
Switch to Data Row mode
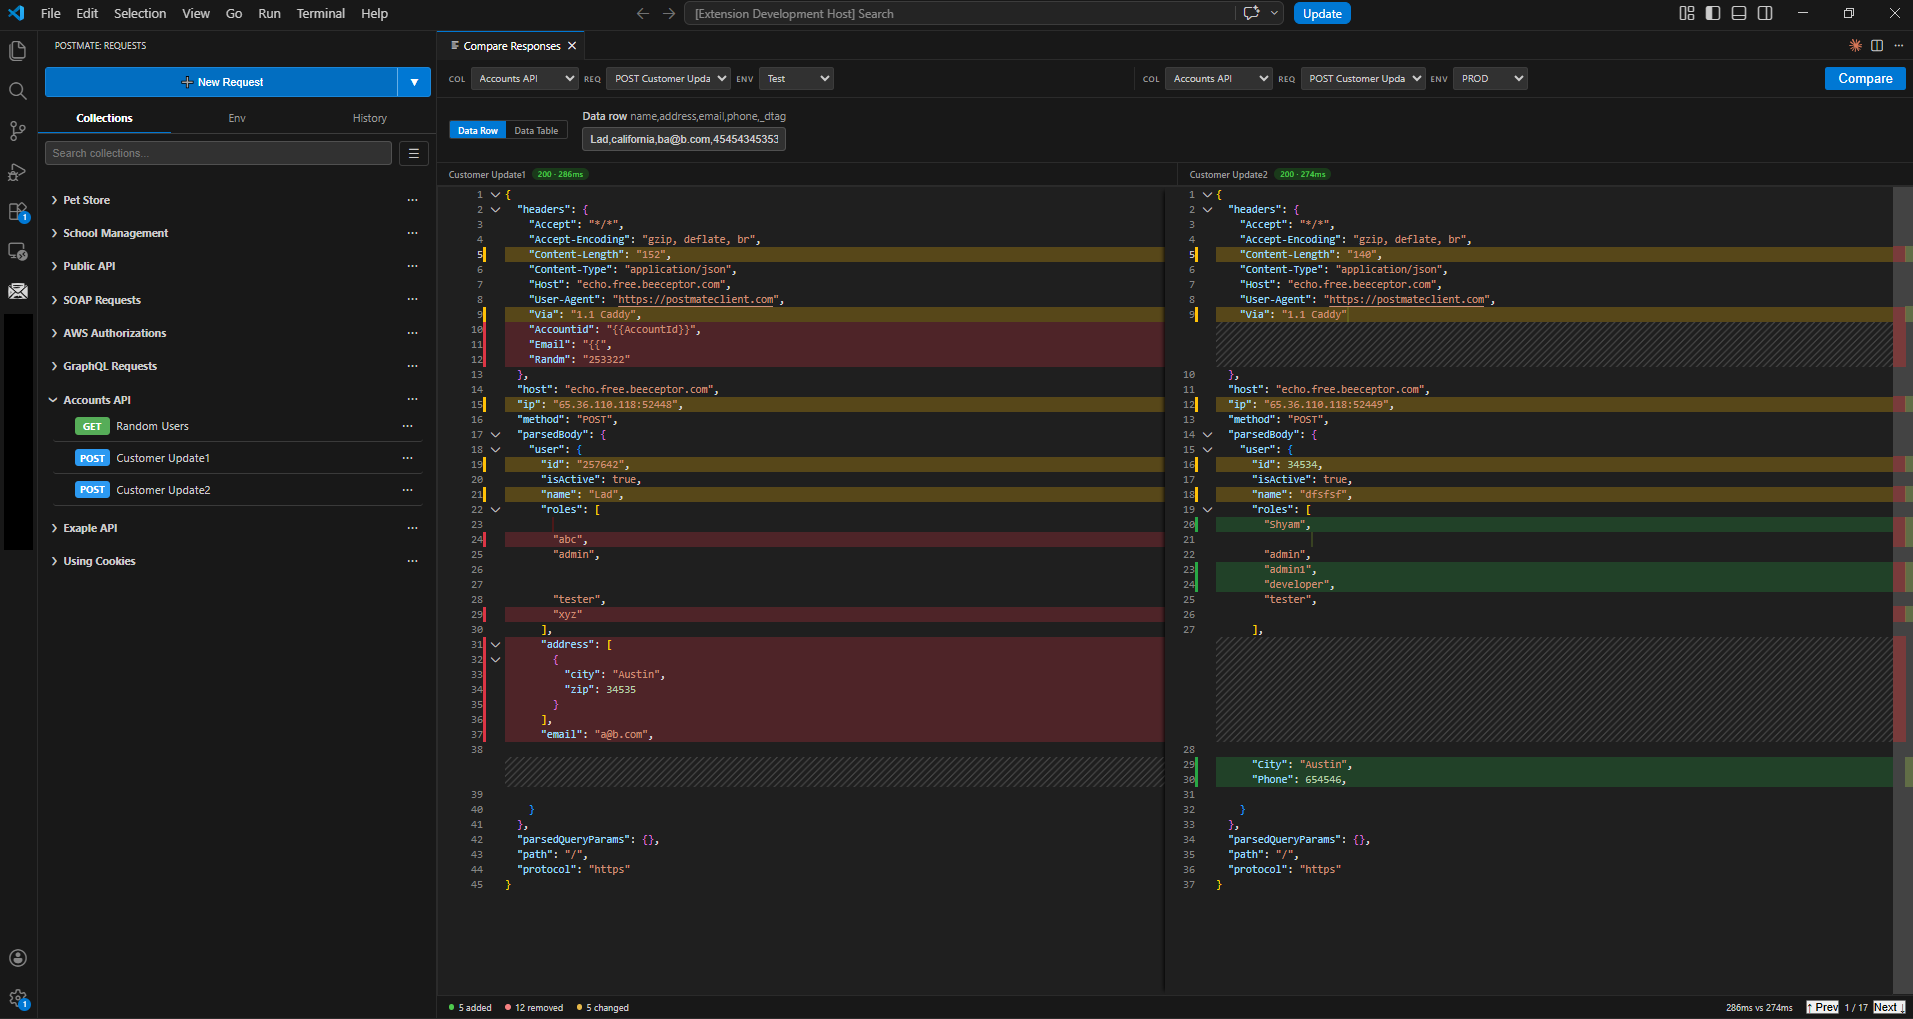[x=477, y=131]
